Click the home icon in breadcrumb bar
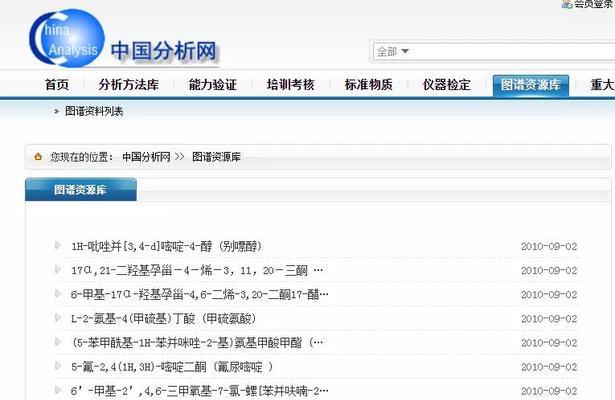615x400 pixels. (38, 157)
